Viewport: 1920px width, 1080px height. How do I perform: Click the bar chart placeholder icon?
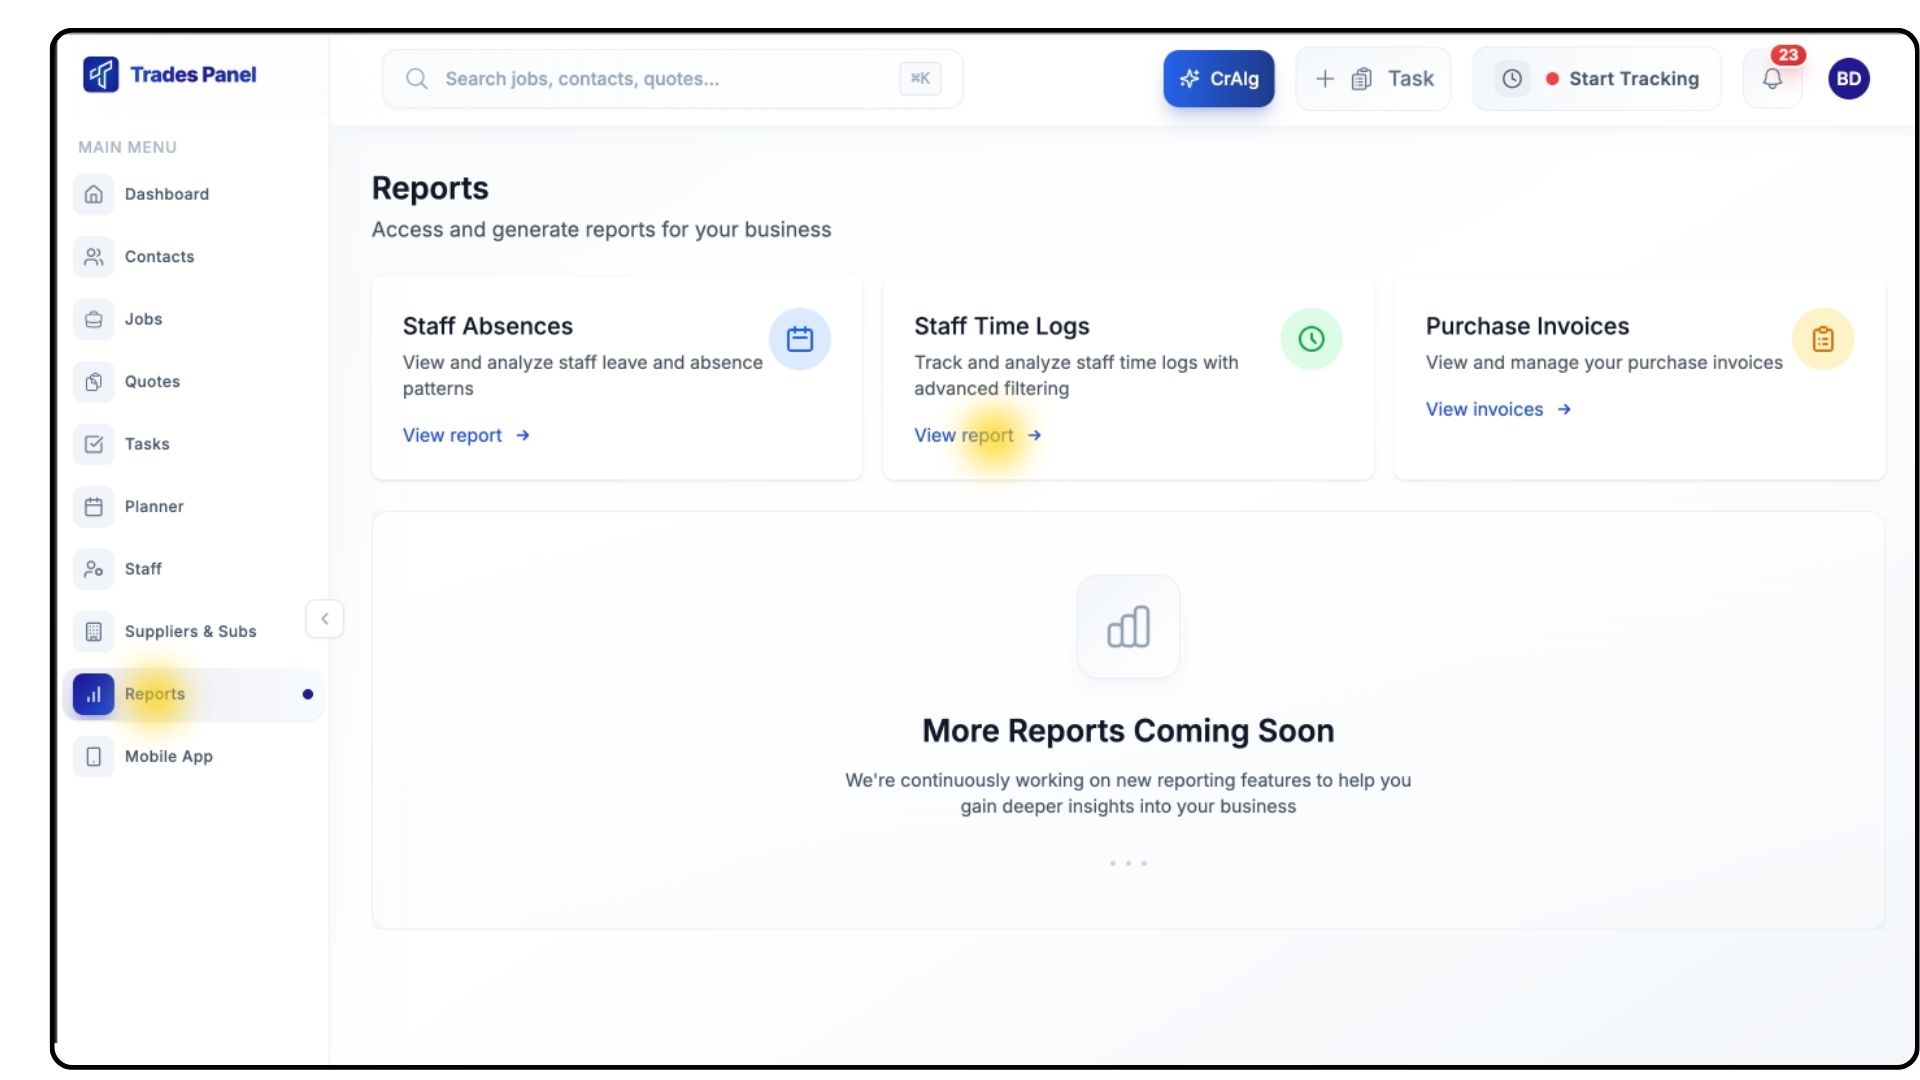coord(1128,627)
